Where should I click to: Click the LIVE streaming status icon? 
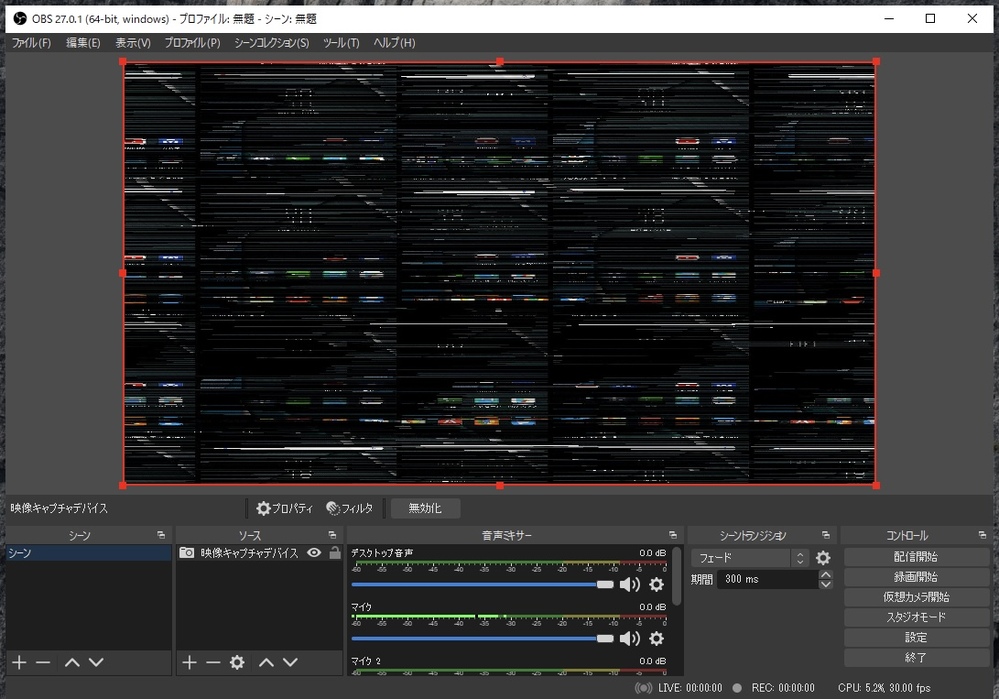(x=643, y=688)
